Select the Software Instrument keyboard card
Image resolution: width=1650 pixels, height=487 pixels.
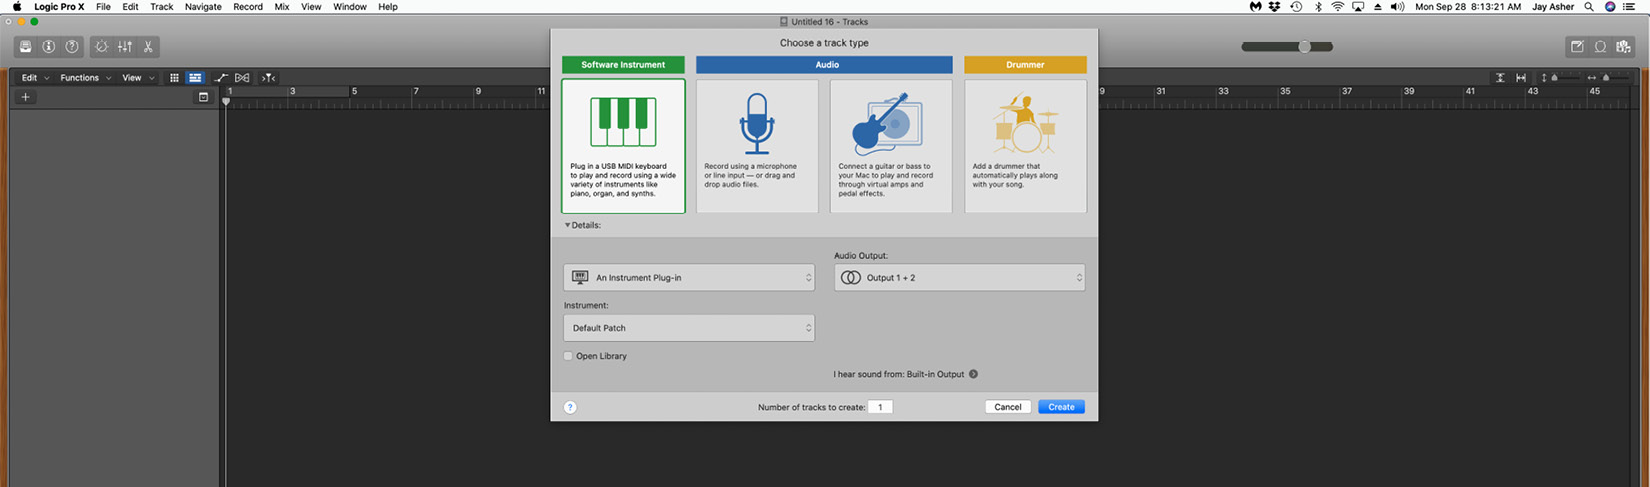[x=623, y=146]
